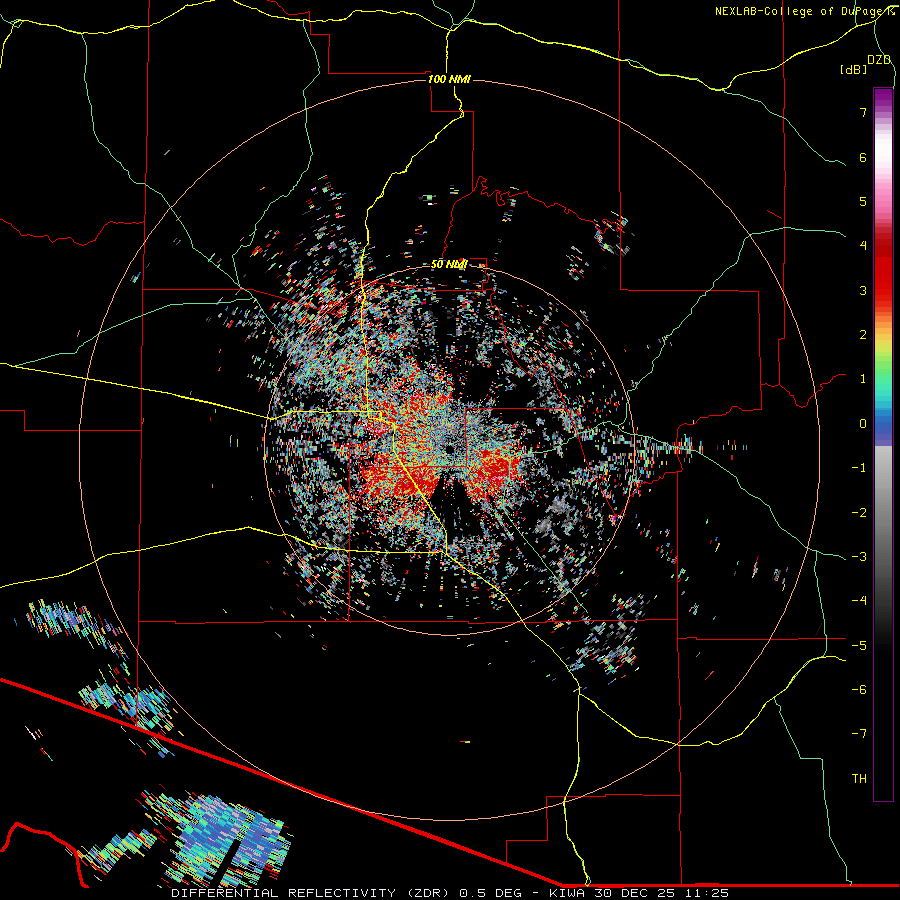Click the "TH" label on color scale

859,779
